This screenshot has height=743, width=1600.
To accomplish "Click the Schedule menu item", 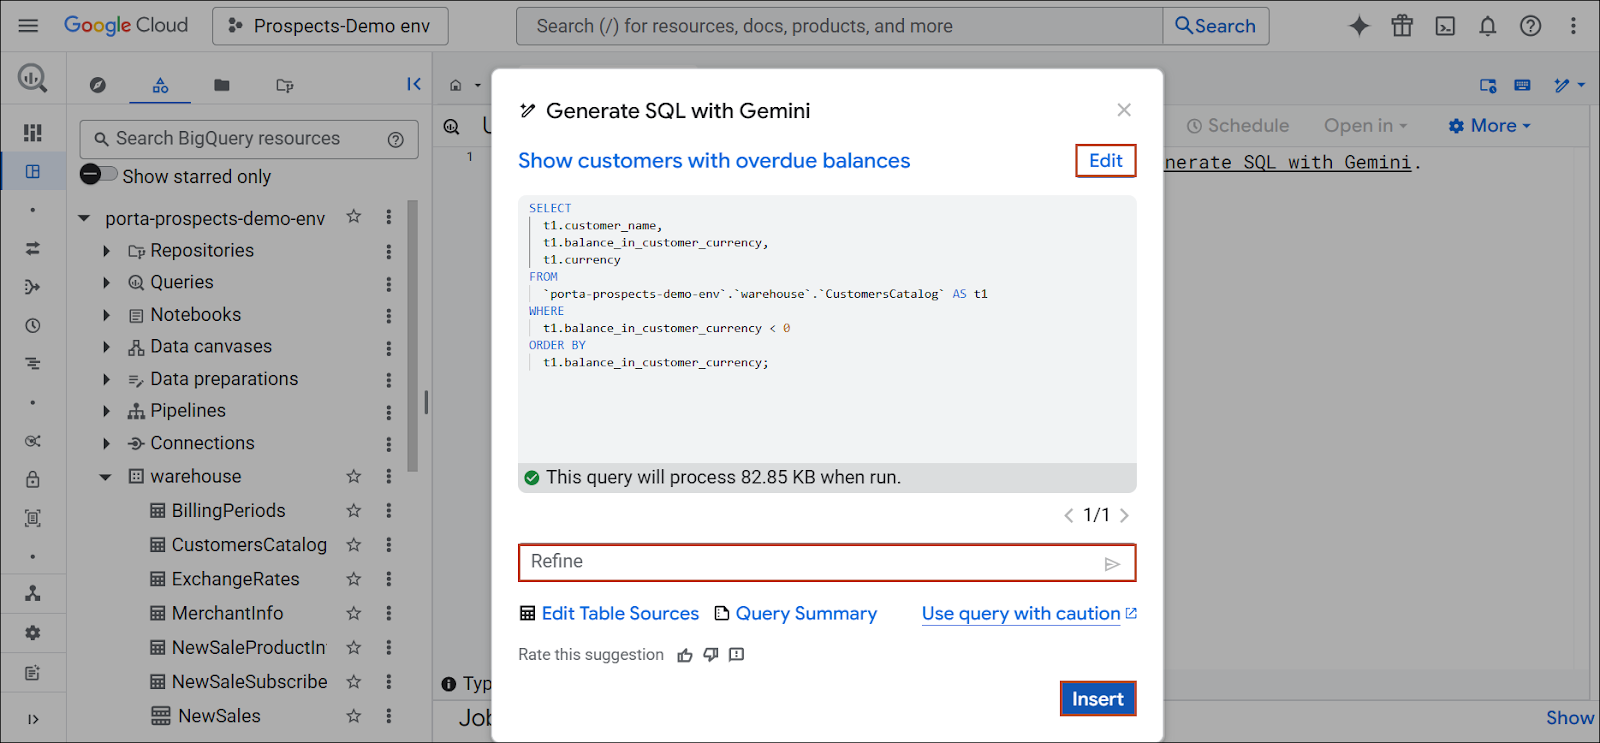I will click(x=1238, y=126).
